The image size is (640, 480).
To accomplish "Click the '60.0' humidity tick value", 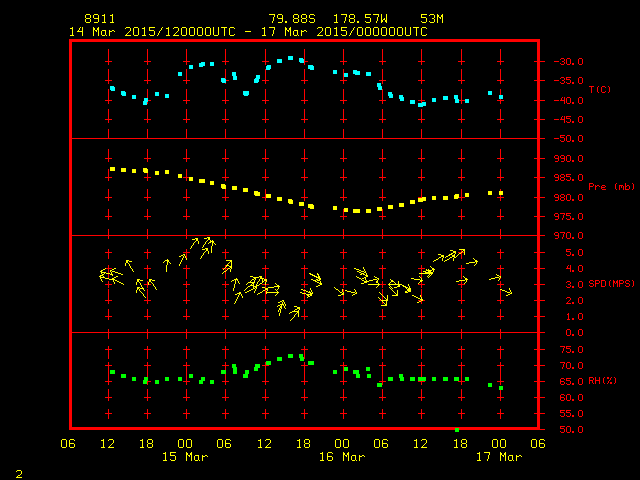I will [571, 398].
